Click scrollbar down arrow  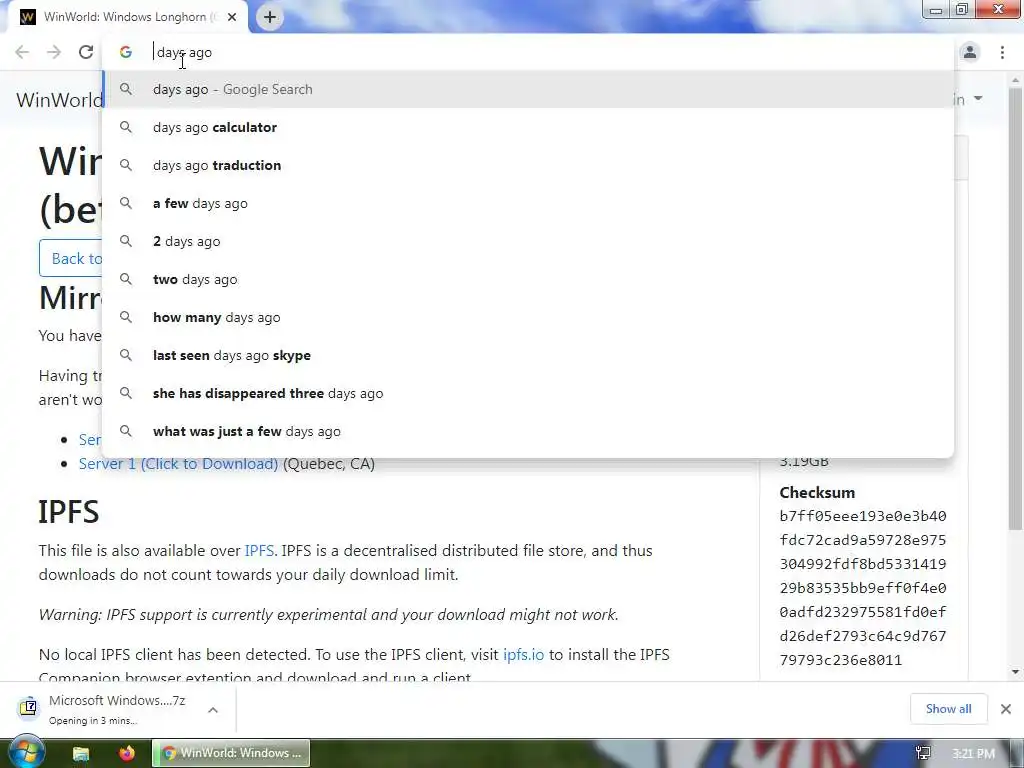click(1015, 671)
